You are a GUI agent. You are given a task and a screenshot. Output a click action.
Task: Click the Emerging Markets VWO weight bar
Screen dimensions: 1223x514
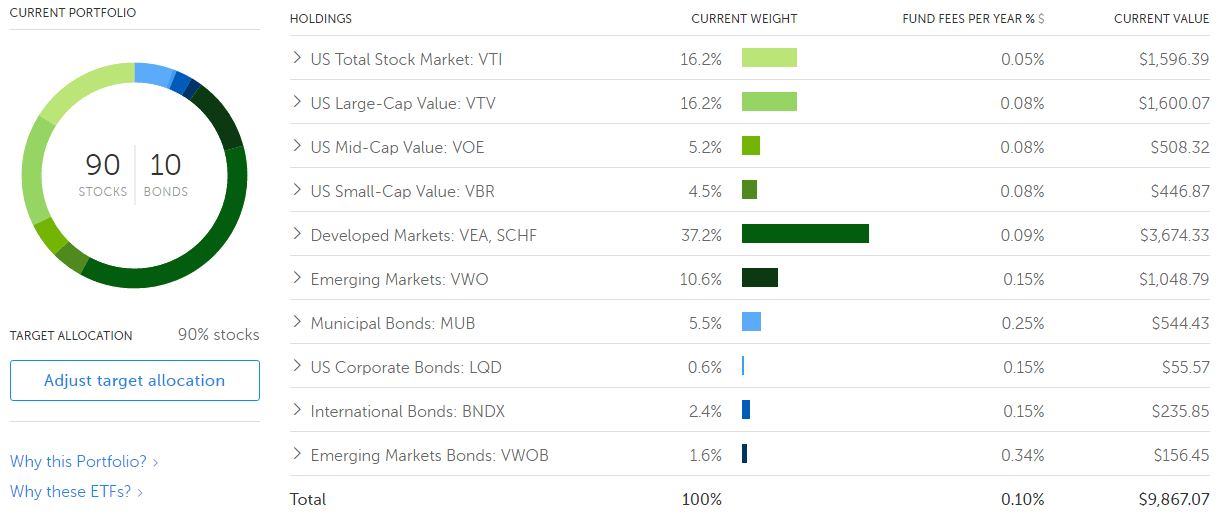760,278
